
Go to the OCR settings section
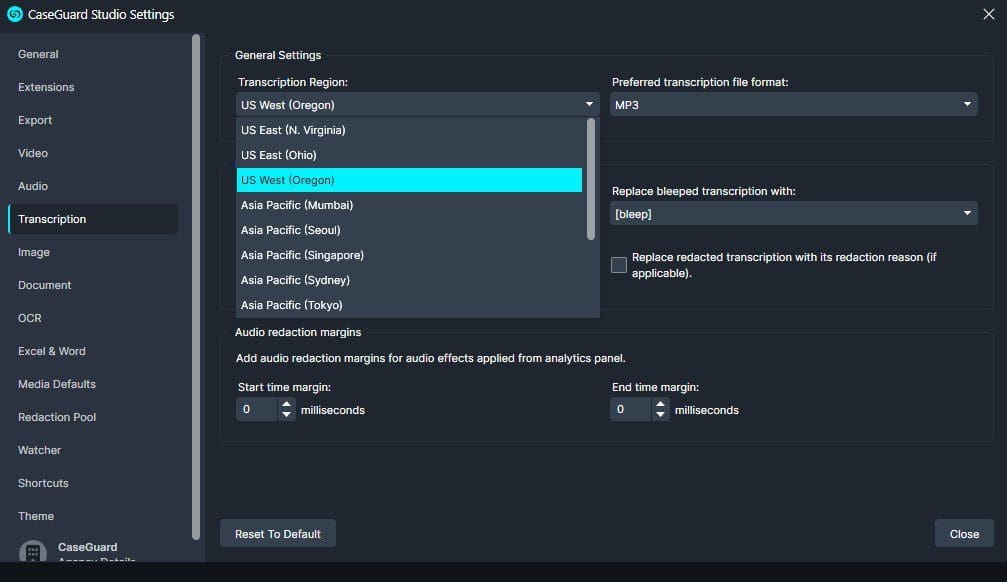pyautogui.click(x=31, y=318)
